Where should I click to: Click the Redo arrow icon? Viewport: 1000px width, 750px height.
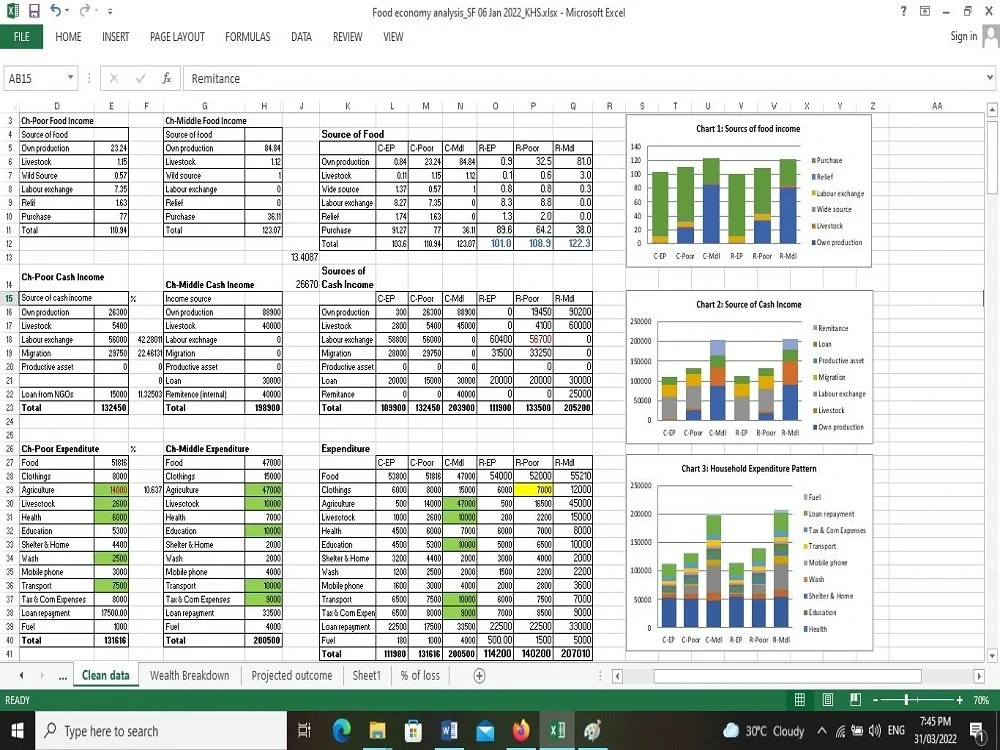(x=85, y=10)
